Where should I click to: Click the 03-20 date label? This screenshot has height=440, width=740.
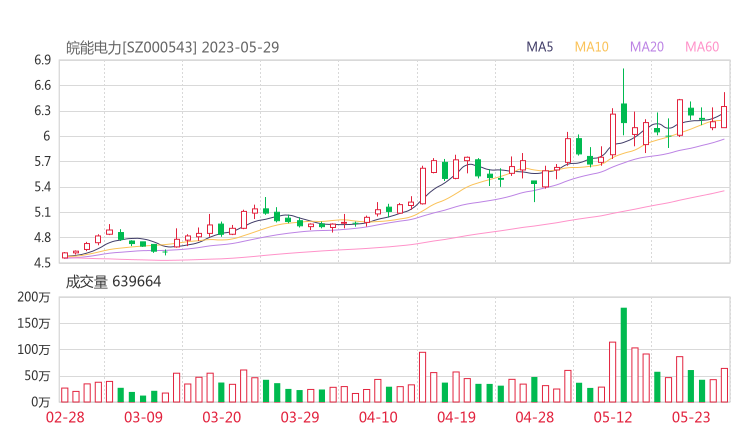(x=221, y=417)
